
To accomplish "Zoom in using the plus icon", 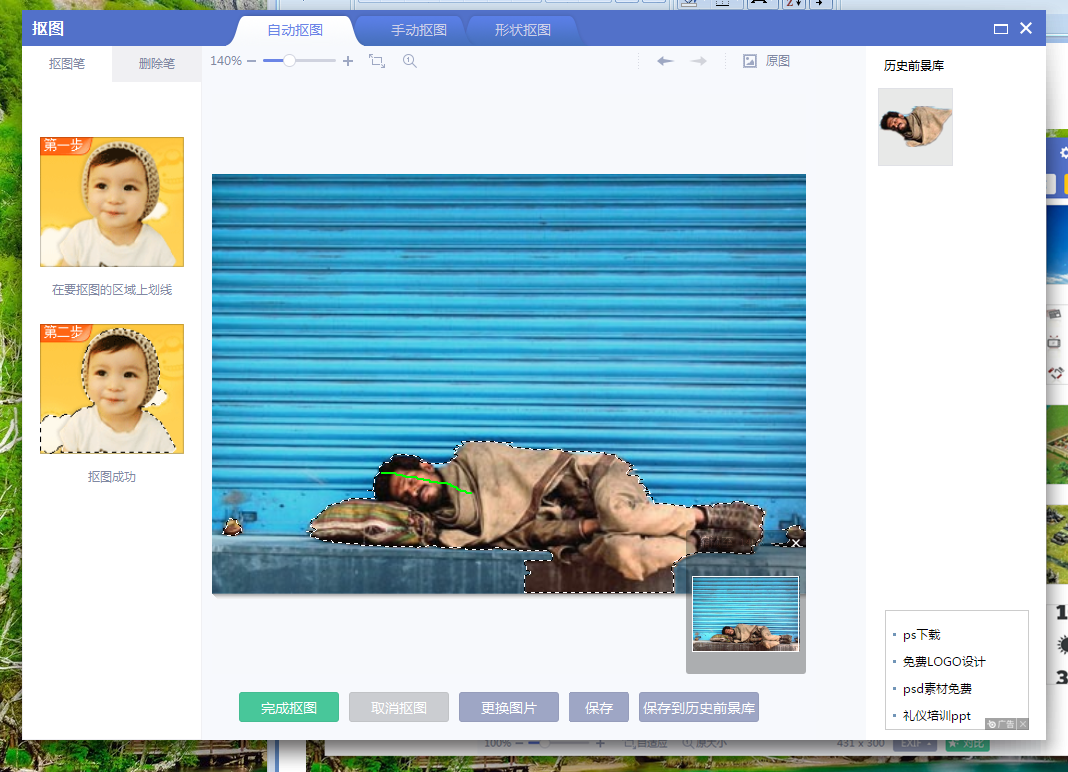I will pos(347,61).
